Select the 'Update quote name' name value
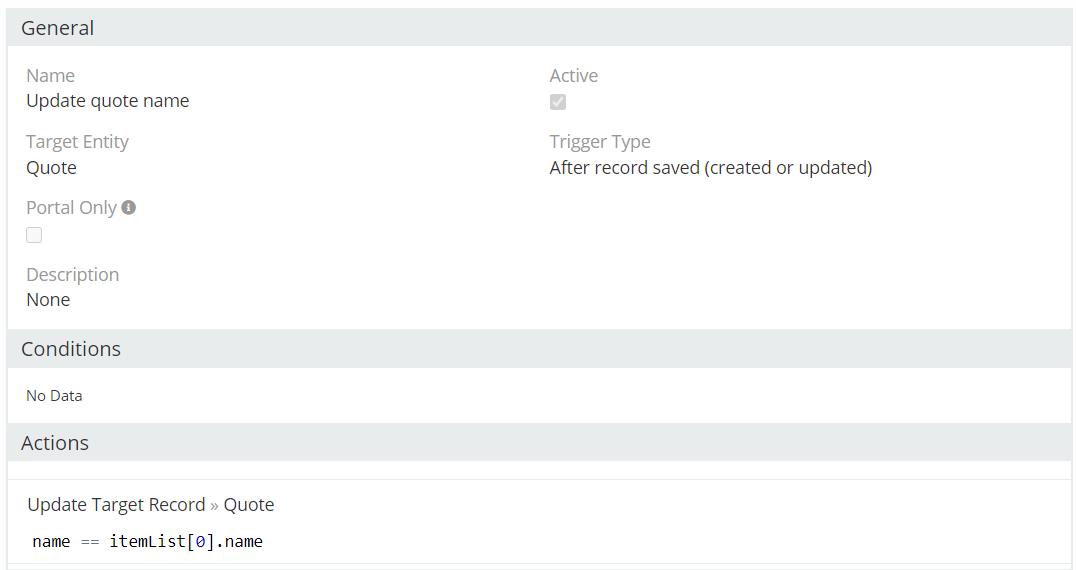The width and height of the screenshot is (1076, 570). coord(107,101)
